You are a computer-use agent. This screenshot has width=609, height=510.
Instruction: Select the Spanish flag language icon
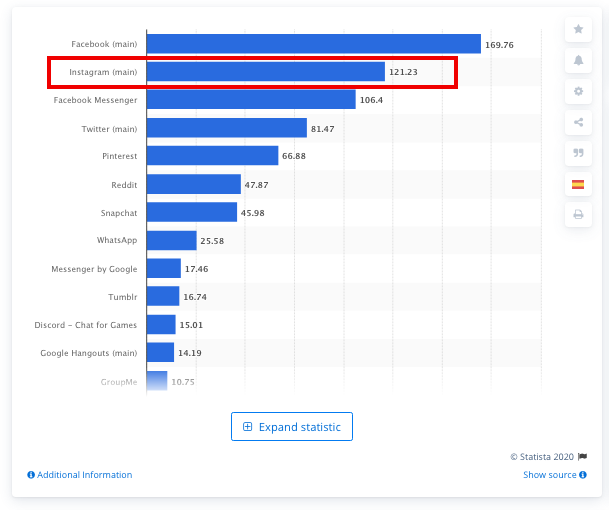pyautogui.click(x=578, y=184)
